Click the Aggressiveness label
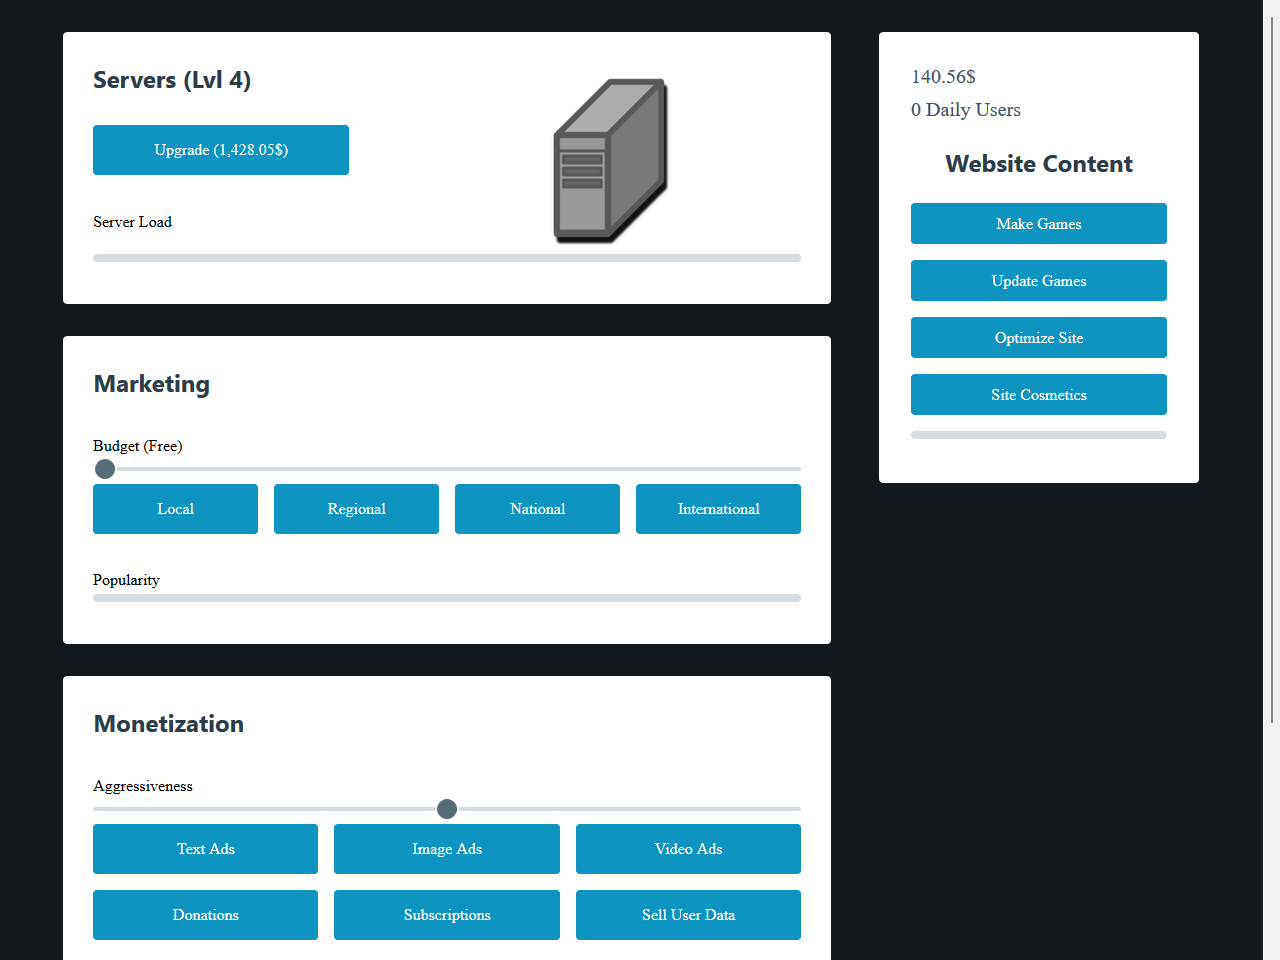The height and width of the screenshot is (960, 1280). pos(143,786)
